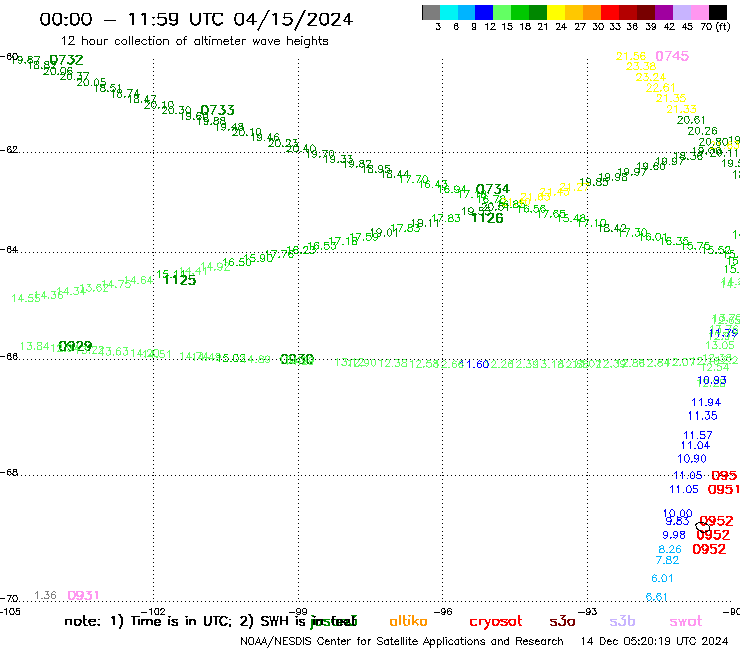The width and height of the screenshot is (740, 650).
Task: Click the lavender legend color swatch
Action: tap(681, 12)
